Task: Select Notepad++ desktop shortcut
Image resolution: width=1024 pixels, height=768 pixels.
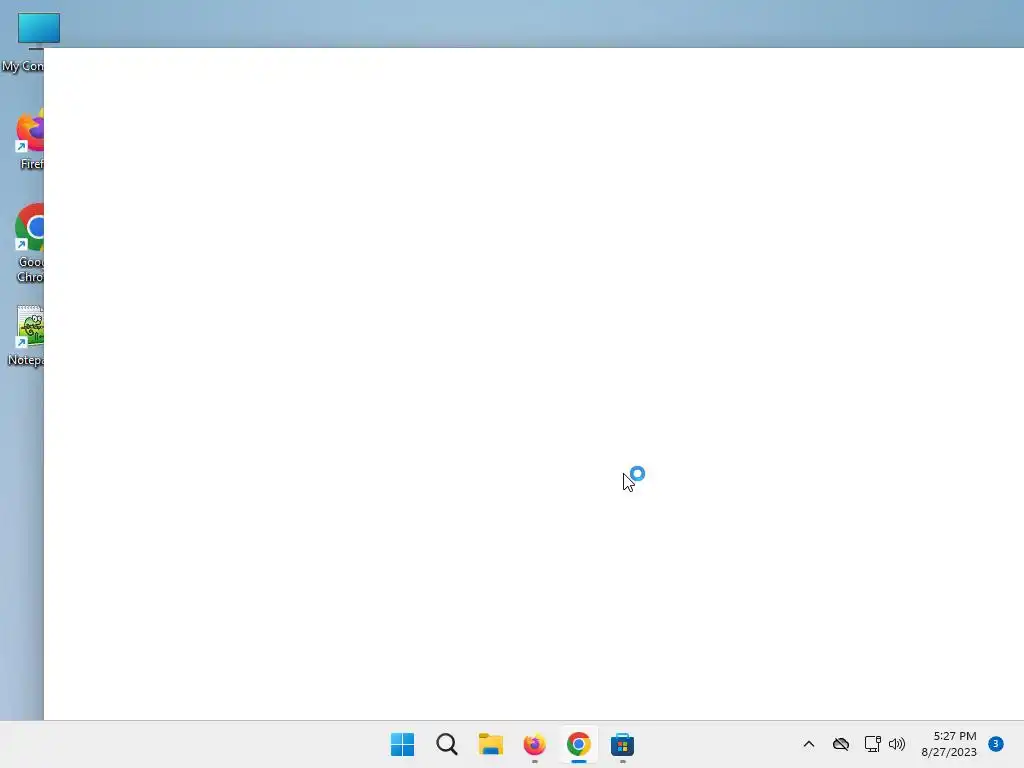Action: point(26,336)
